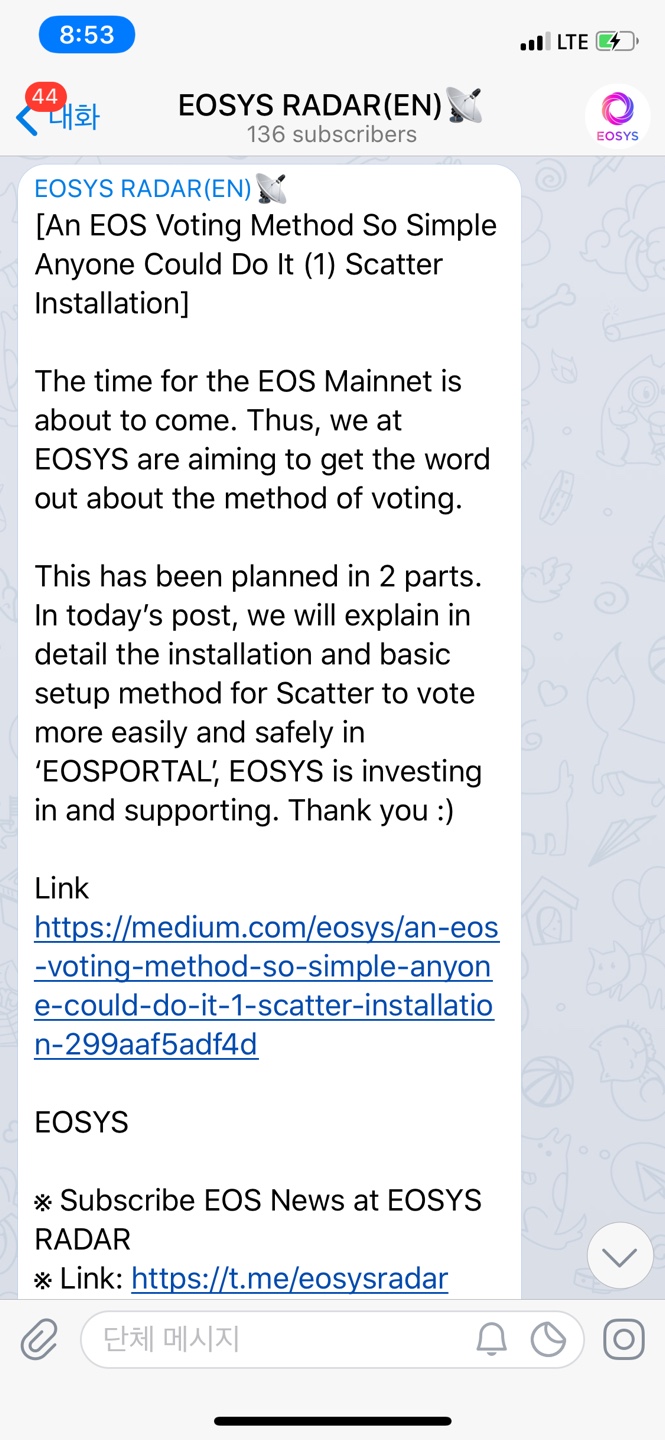The height and width of the screenshot is (1440, 665).
Task: Type in the broadcast message field
Action: [x=280, y=1339]
